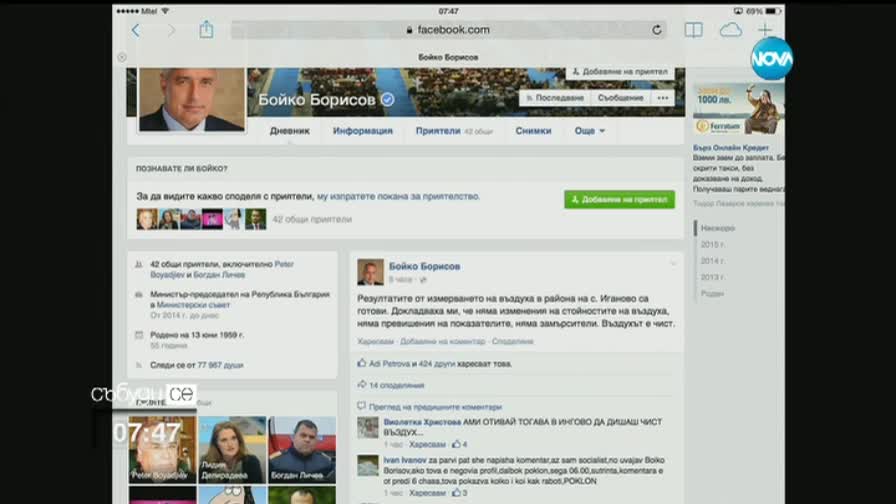Image resolution: width=896 pixels, height=504 pixels.
Task: Click the 14 споделяния shares link
Action: (x=397, y=386)
